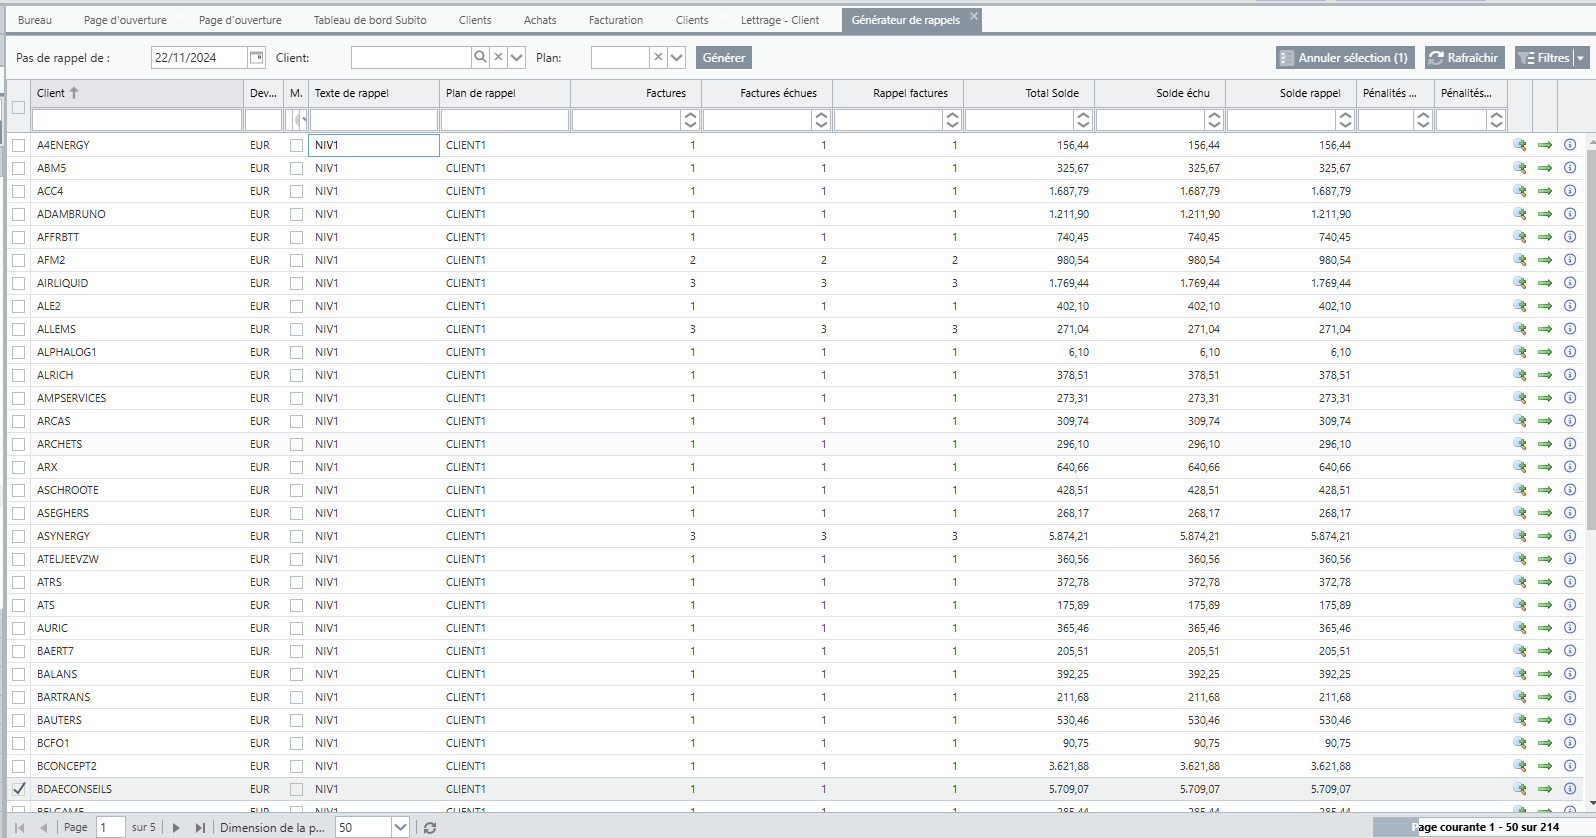The height and width of the screenshot is (838, 1596).
Task: Open Filtres dropdown arrow
Action: [x=1581, y=58]
